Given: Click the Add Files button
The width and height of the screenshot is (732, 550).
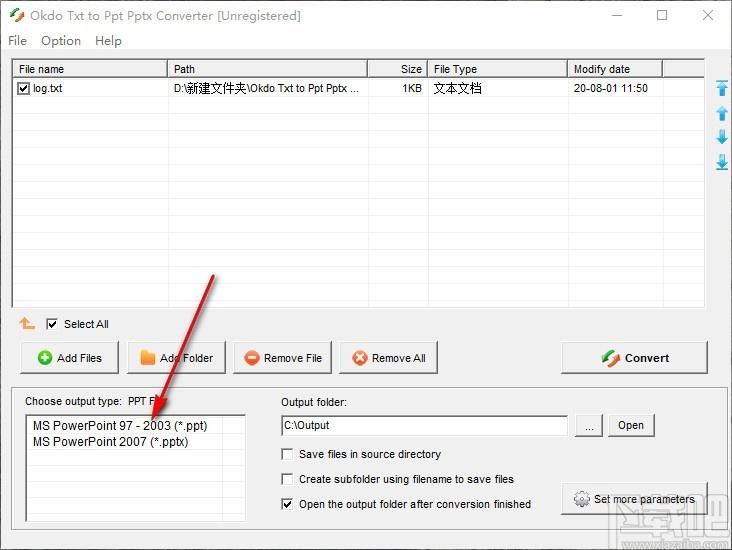Looking at the screenshot, I should [70, 358].
